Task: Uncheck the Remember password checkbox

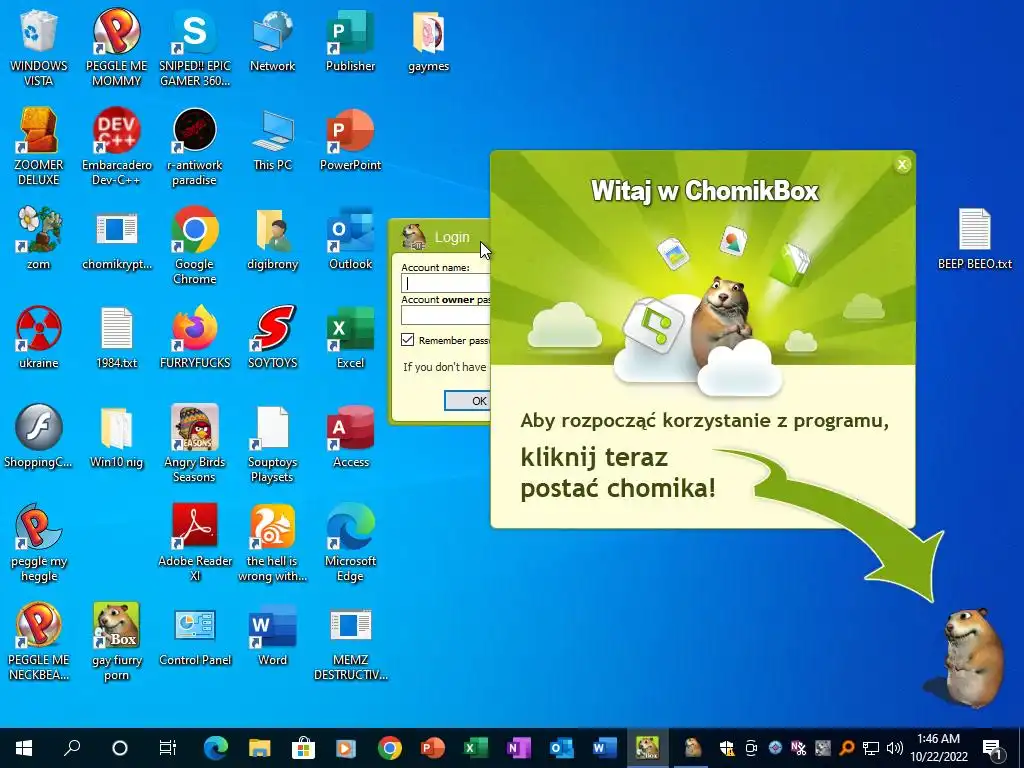Action: click(x=408, y=340)
